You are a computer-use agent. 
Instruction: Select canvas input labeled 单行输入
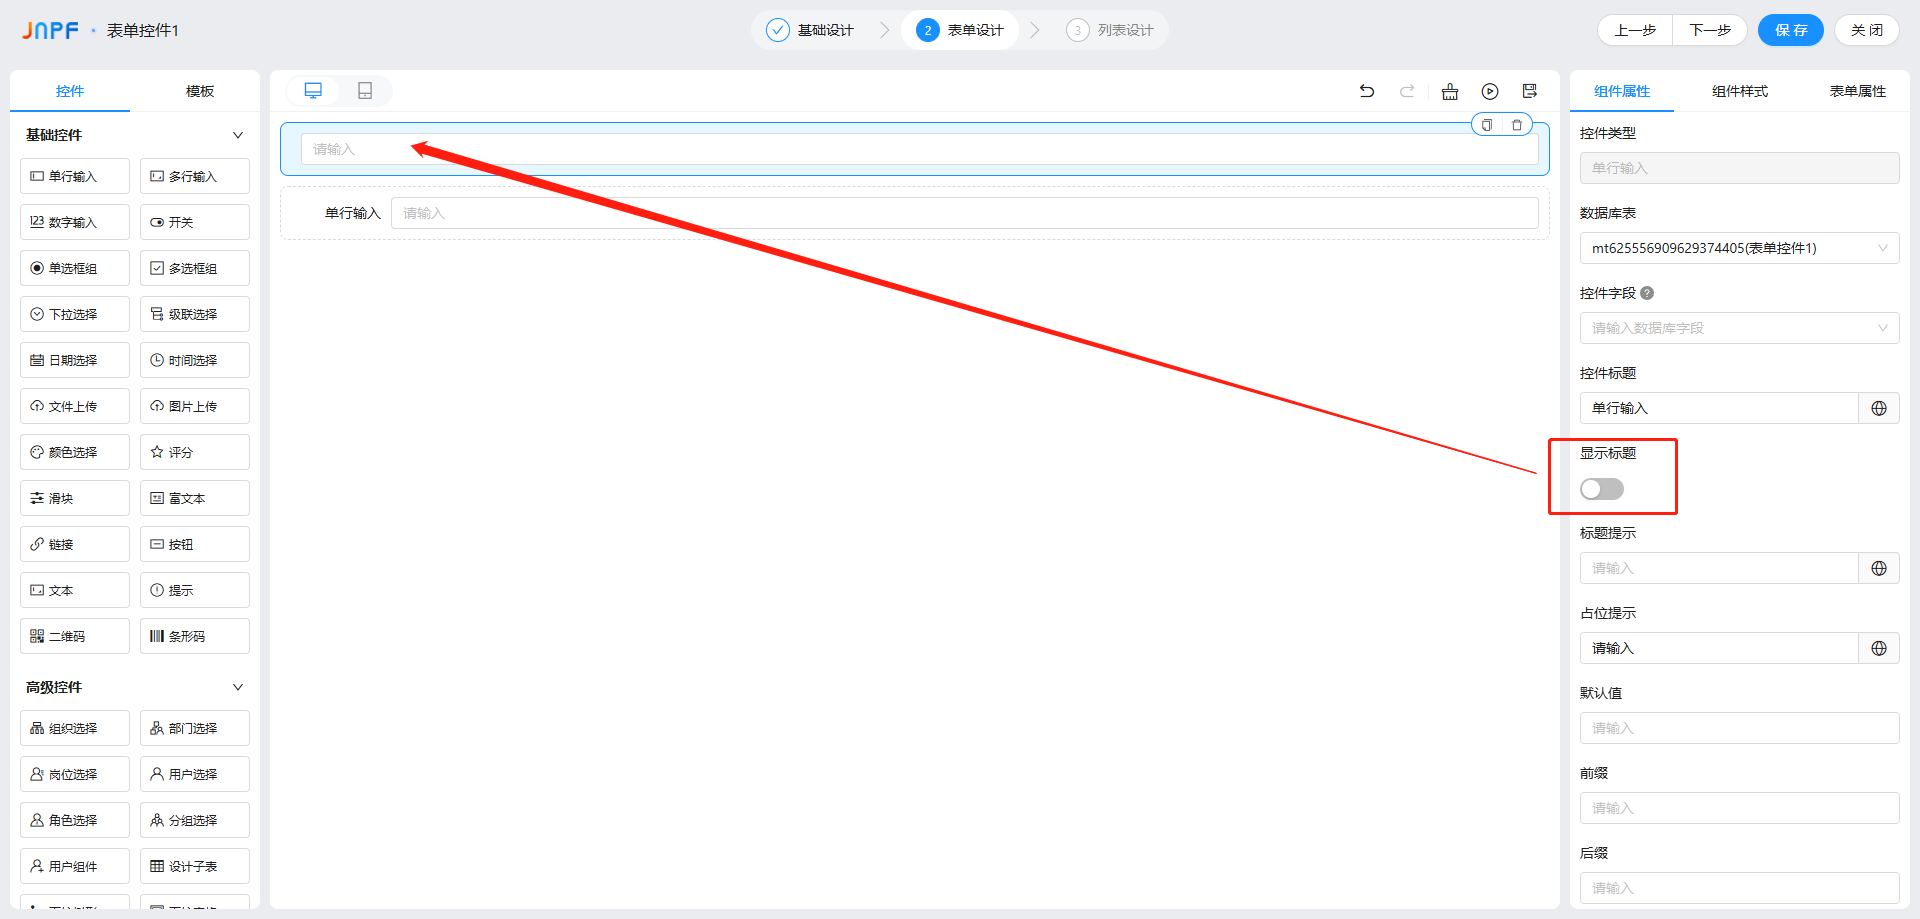[965, 213]
